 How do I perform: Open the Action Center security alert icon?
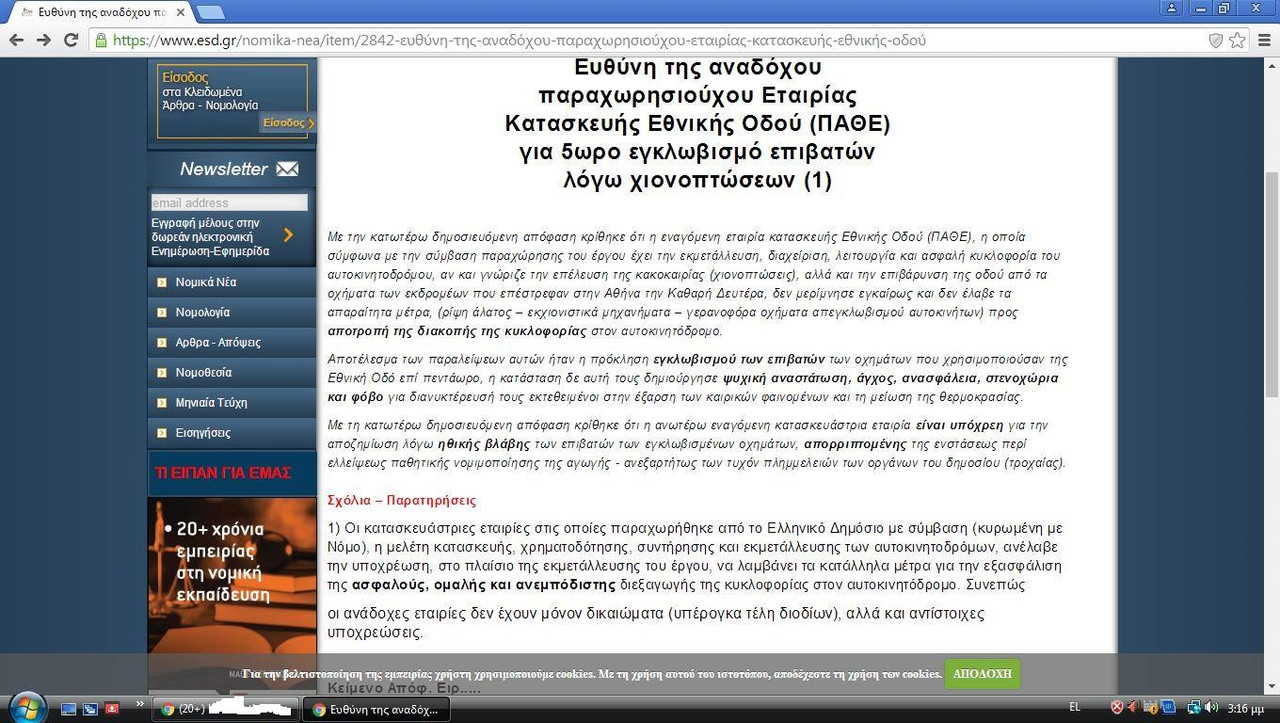(x=1116, y=707)
